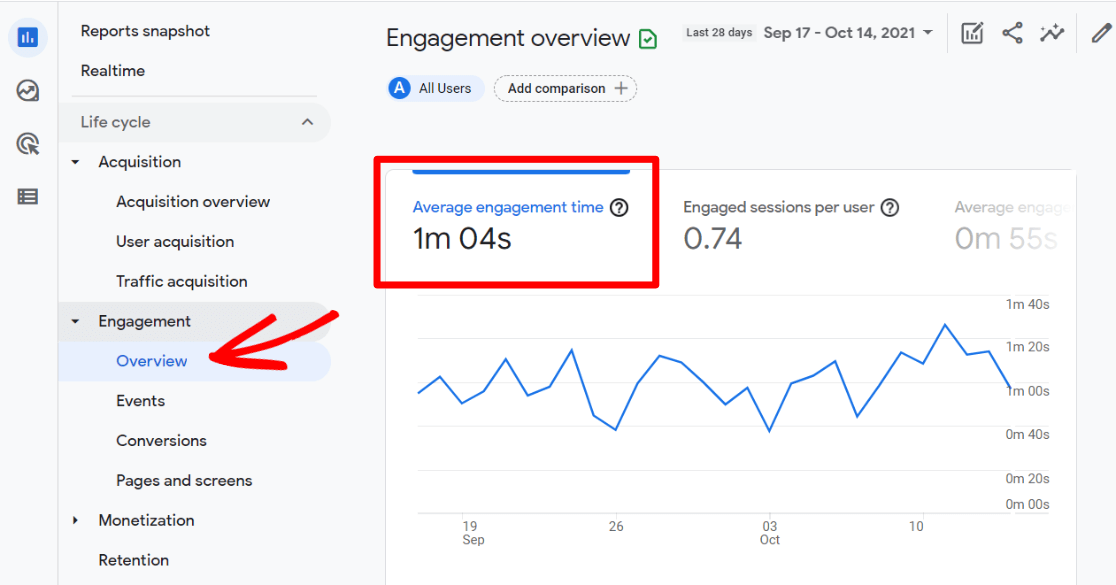Open help for Average engagement time metric
The image size is (1116, 585).
[x=620, y=208]
